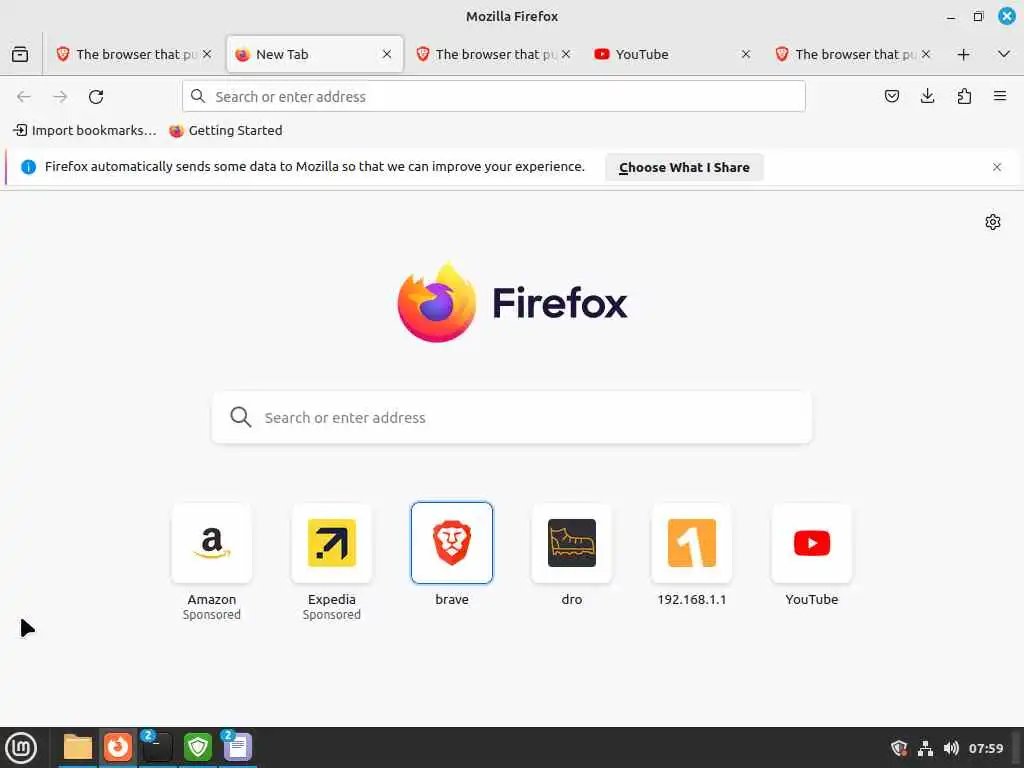1024x768 pixels.
Task: Open the green shield taskbar app
Action: click(197, 747)
